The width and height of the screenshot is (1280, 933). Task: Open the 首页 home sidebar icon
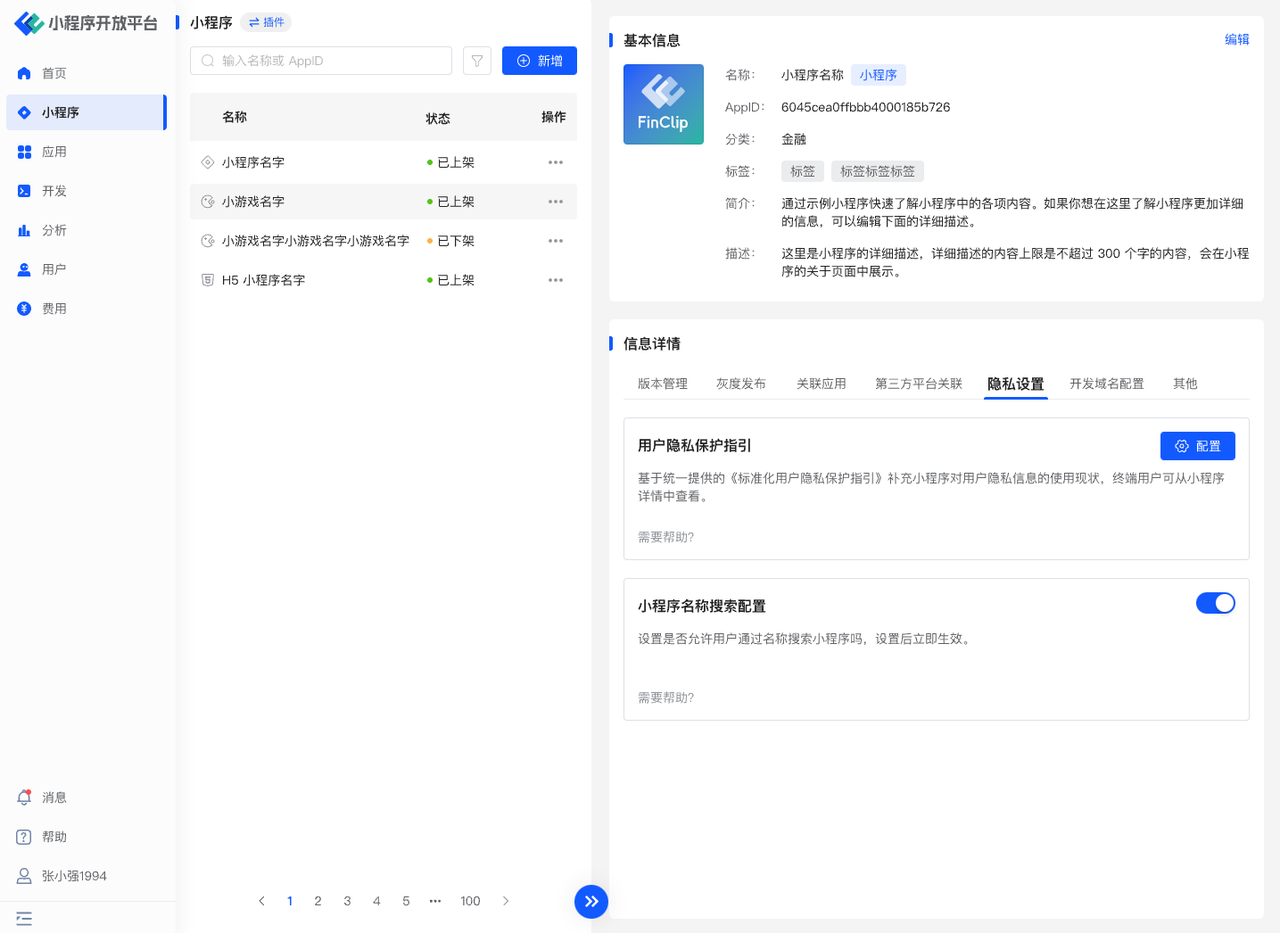click(25, 73)
